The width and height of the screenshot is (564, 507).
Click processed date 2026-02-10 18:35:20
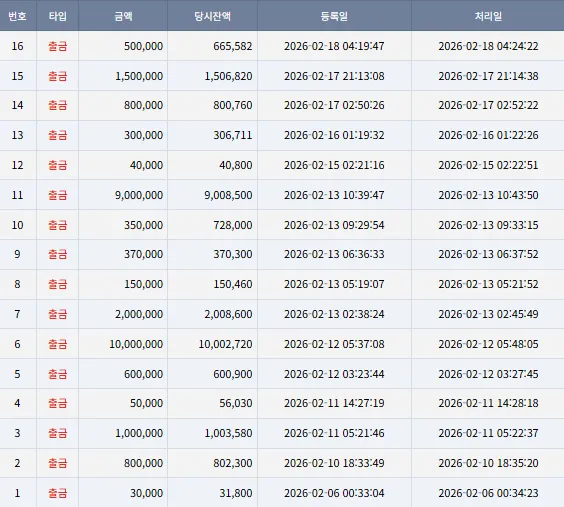pos(488,463)
